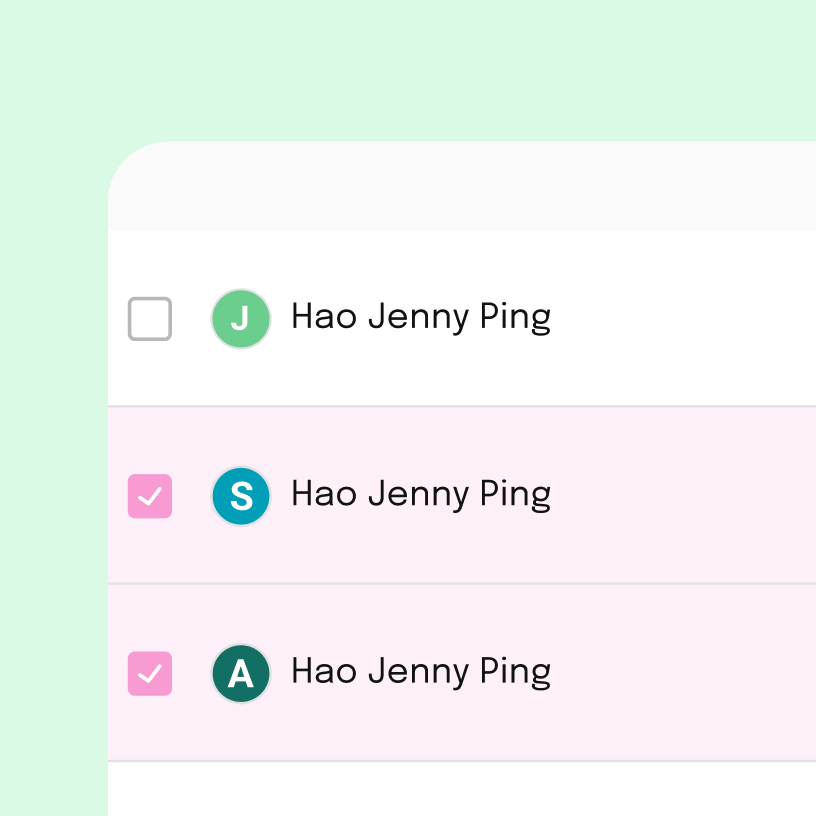This screenshot has height=816, width=816.
Task: Open Hao Jenny Ping next to the A avatar
Action: pos(420,672)
